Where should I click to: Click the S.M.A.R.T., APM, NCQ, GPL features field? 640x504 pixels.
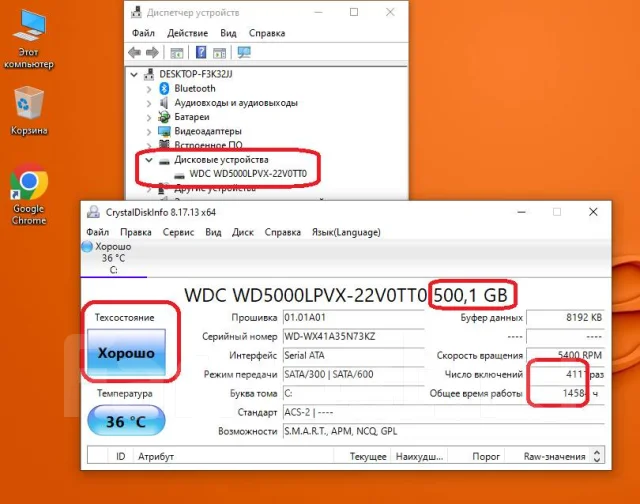pyautogui.click(x=444, y=431)
